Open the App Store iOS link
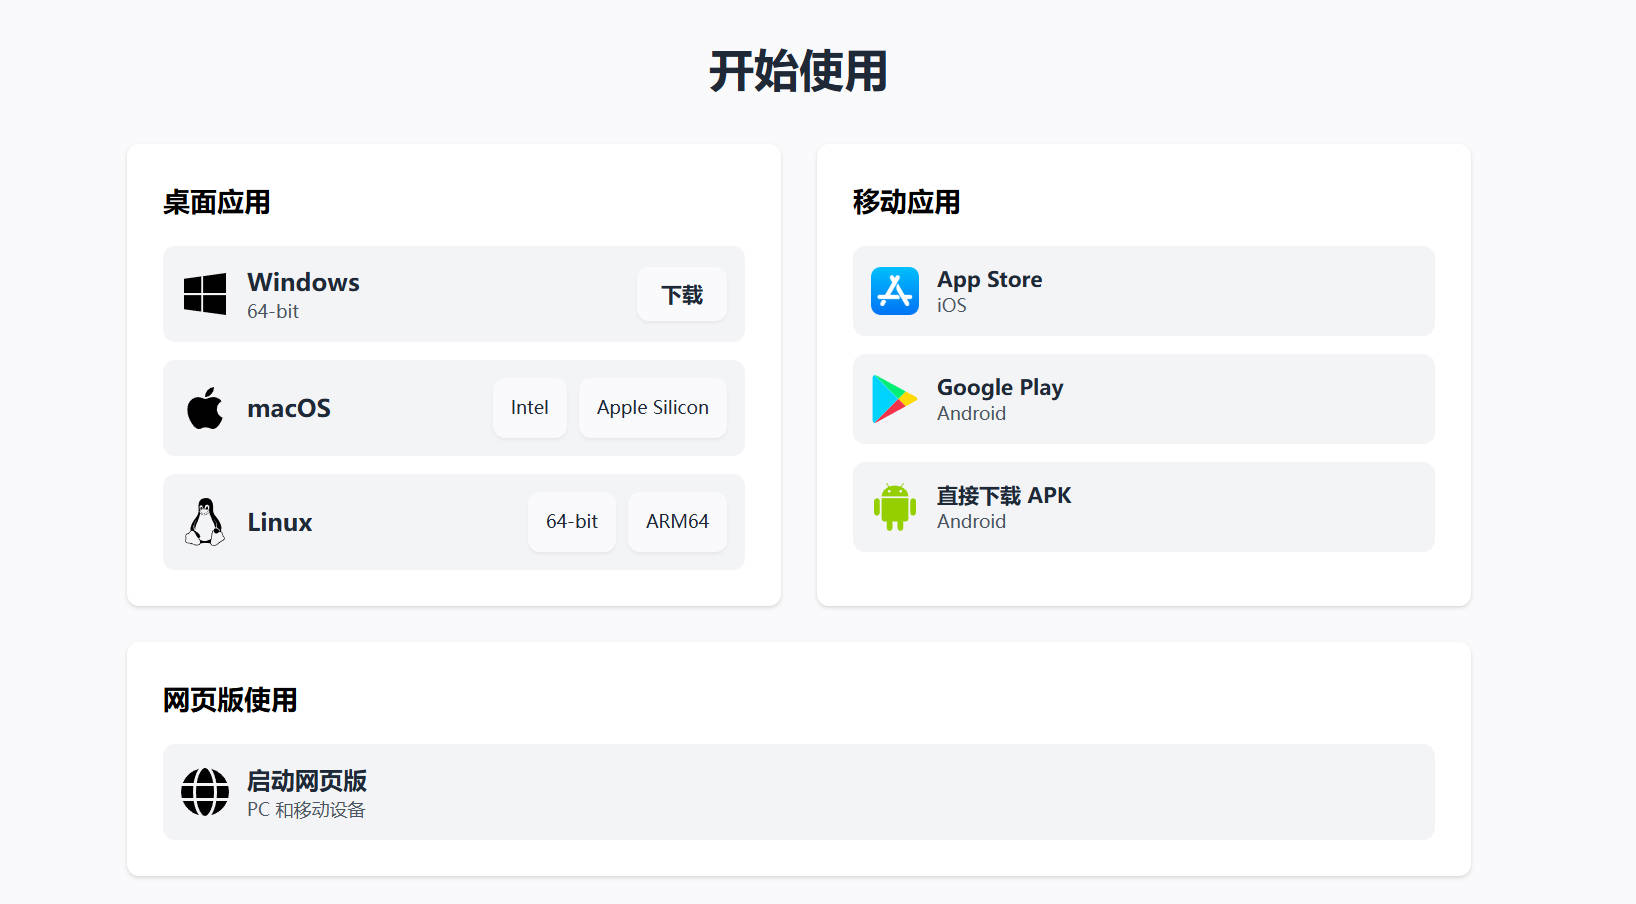The image size is (1636, 904). (x=1144, y=291)
